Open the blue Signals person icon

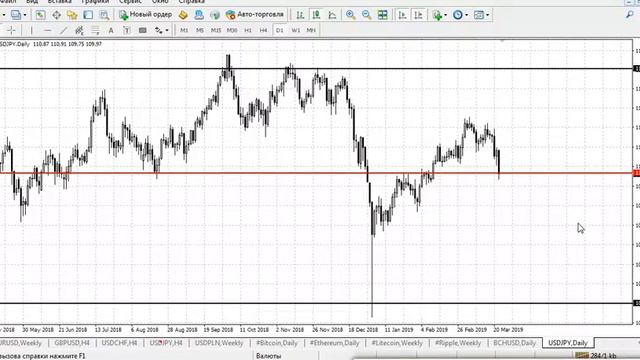(x=199, y=15)
